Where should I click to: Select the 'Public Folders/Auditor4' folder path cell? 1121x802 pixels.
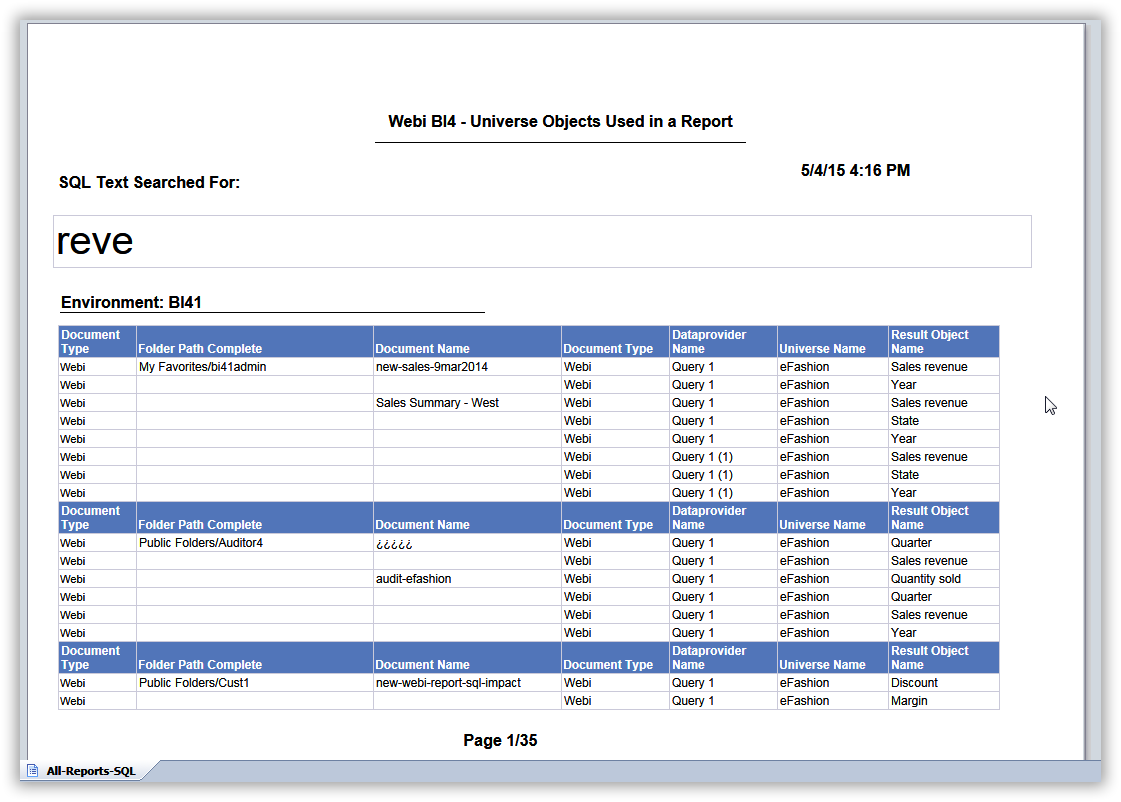tap(255, 543)
